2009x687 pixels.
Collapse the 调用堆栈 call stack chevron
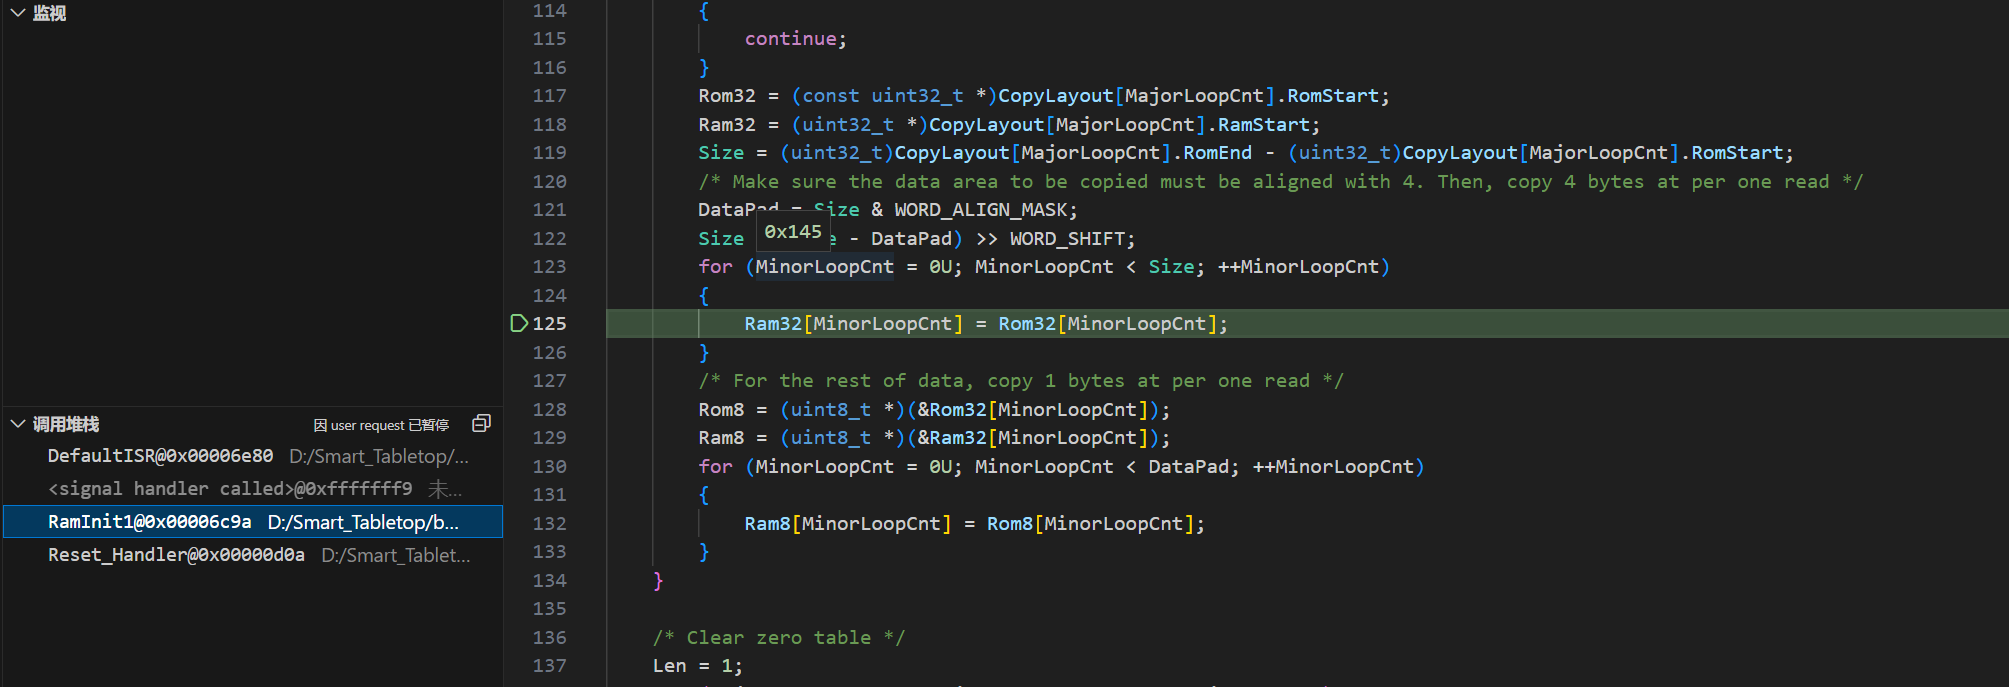tap(17, 424)
